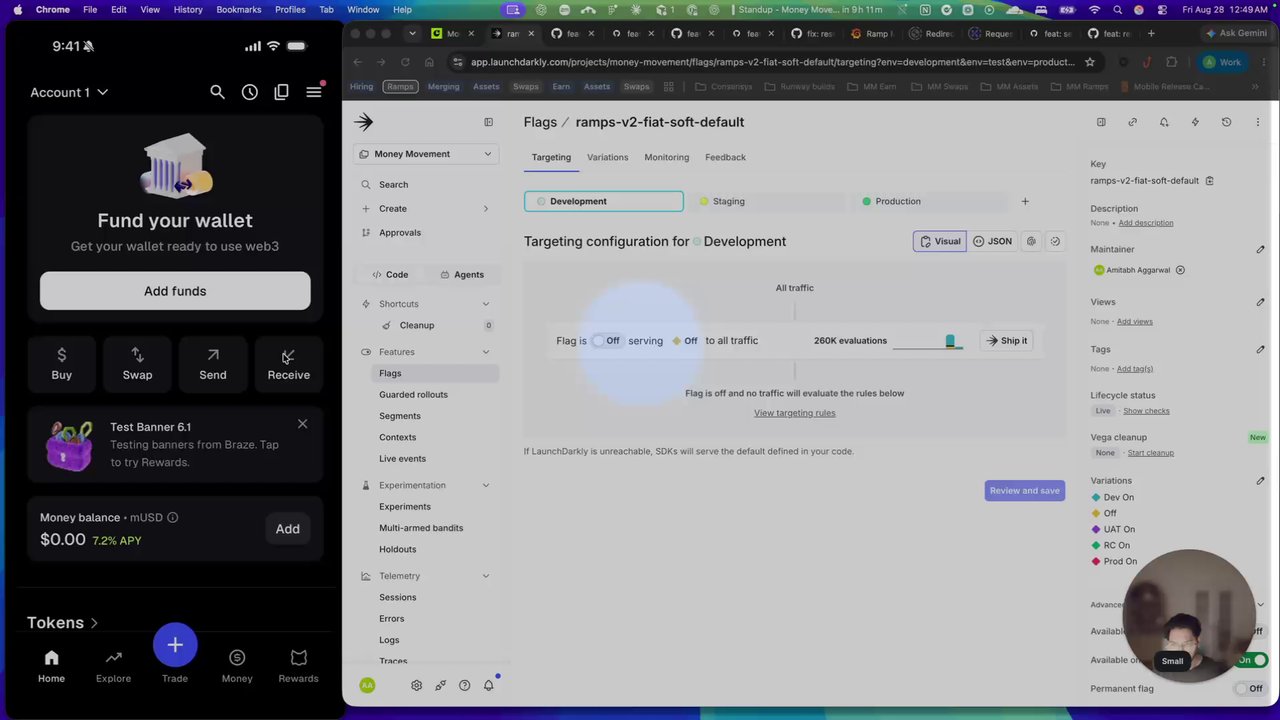
Task: Open Approvals in the sidebar
Action: pos(400,232)
